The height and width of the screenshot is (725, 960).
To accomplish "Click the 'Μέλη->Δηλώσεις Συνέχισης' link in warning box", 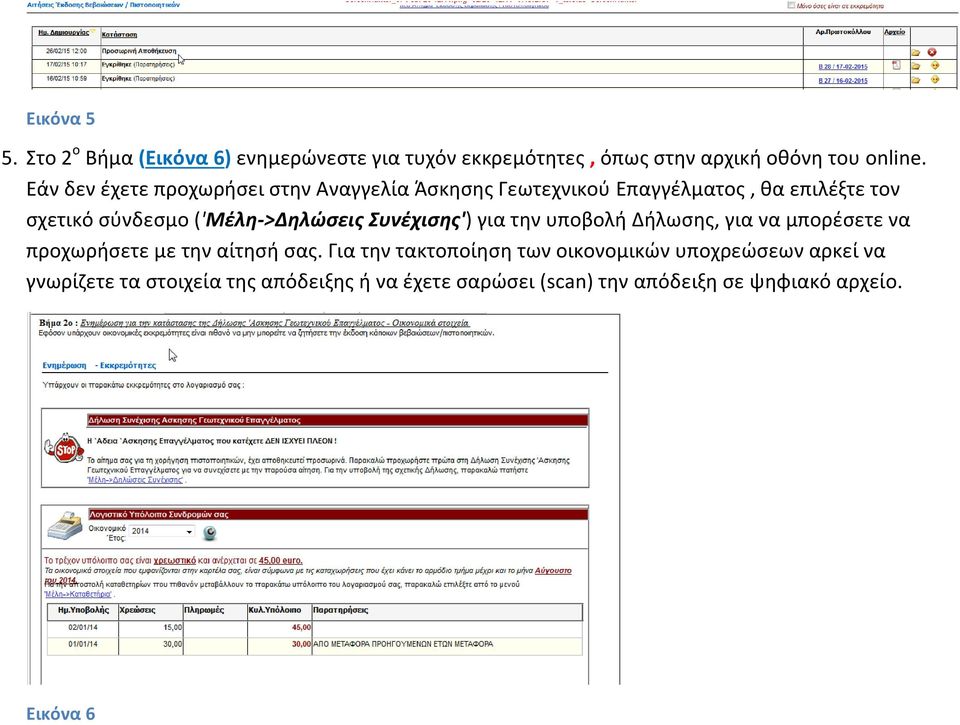I will [x=135, y=480].
